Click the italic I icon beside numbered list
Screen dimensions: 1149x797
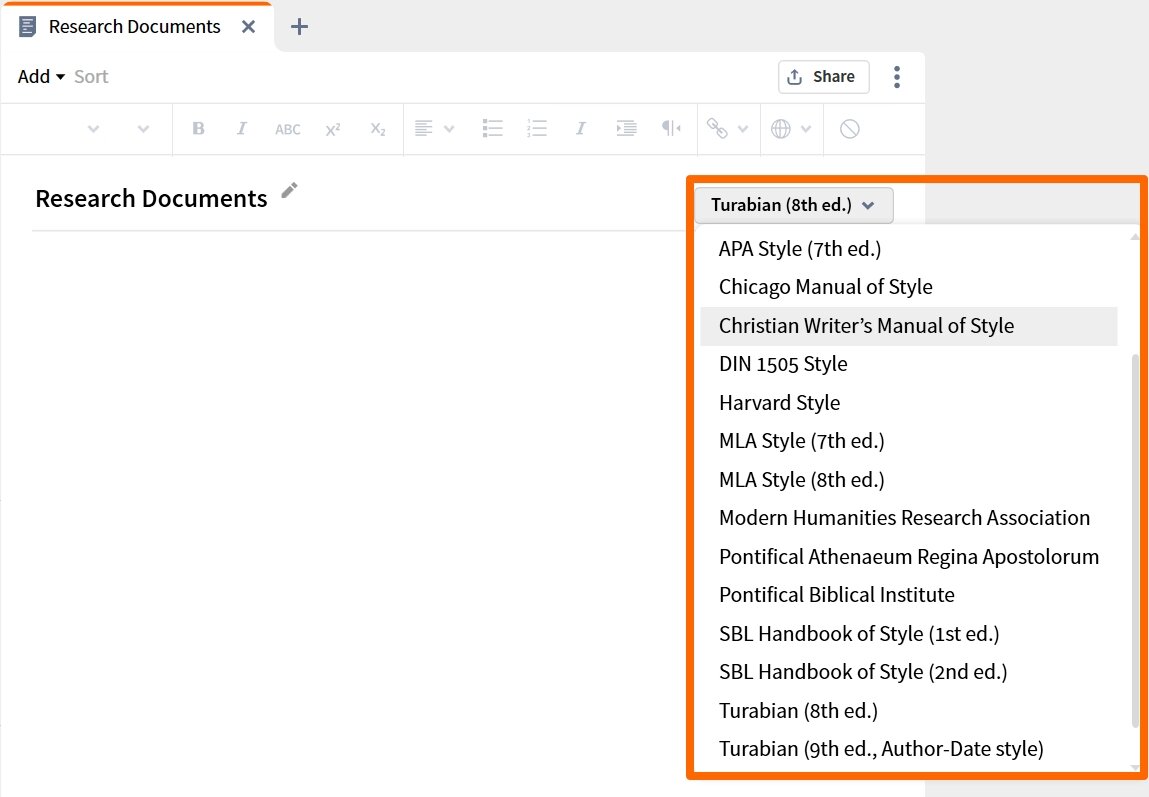[x=580, y=128]
